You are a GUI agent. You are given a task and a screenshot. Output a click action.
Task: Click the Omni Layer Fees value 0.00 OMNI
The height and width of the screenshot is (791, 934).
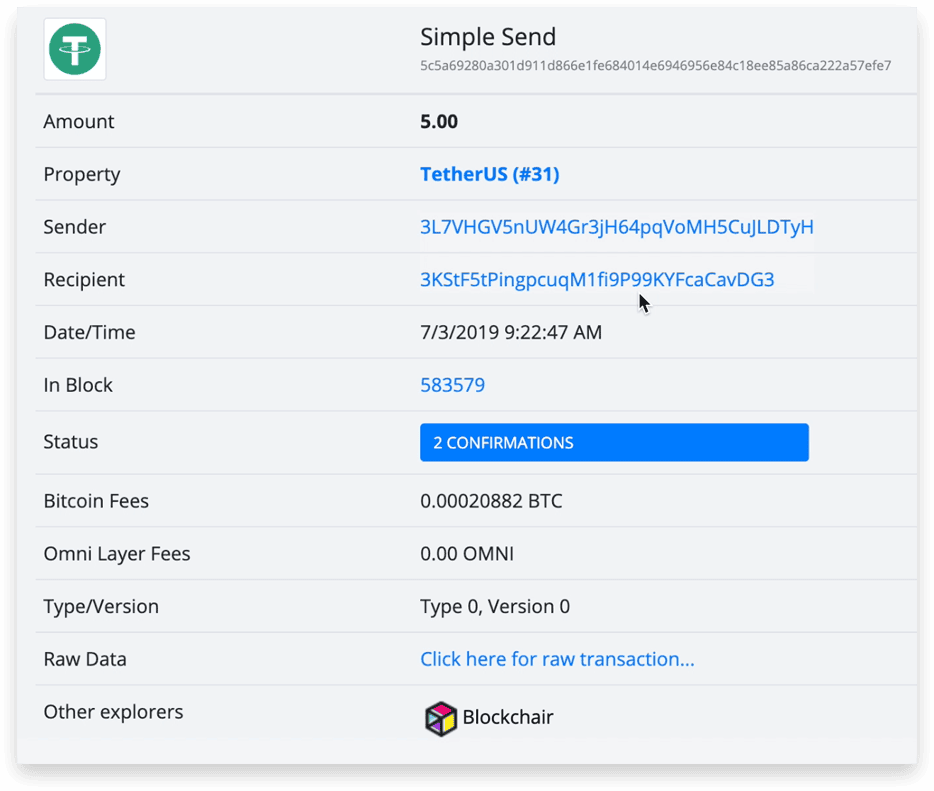(466, 554)
